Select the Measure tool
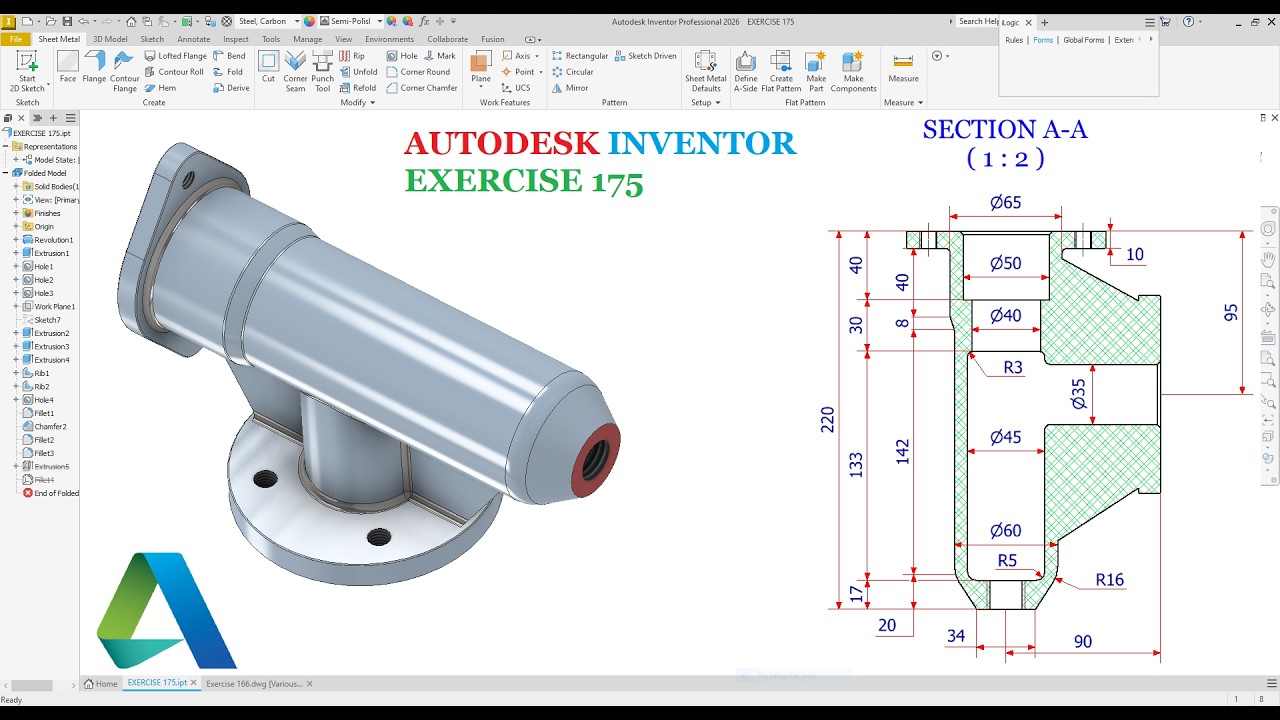This screenshot has height=720, width=1280. click(903, 66)
